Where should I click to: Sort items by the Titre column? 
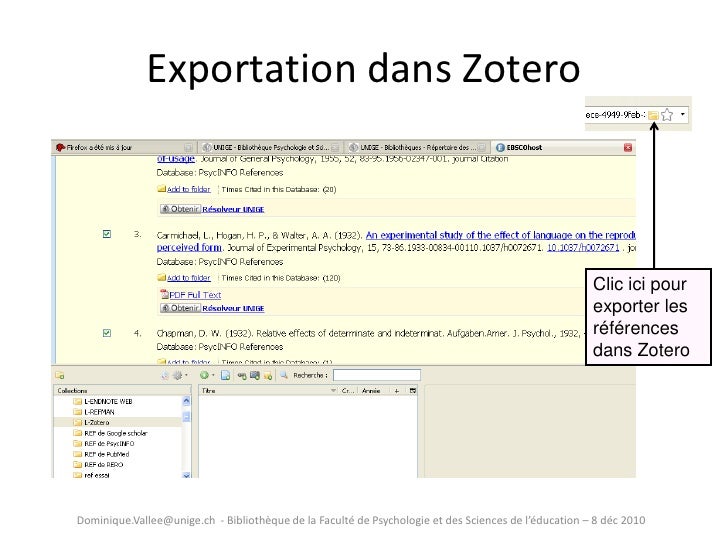(x=269, y=390)
